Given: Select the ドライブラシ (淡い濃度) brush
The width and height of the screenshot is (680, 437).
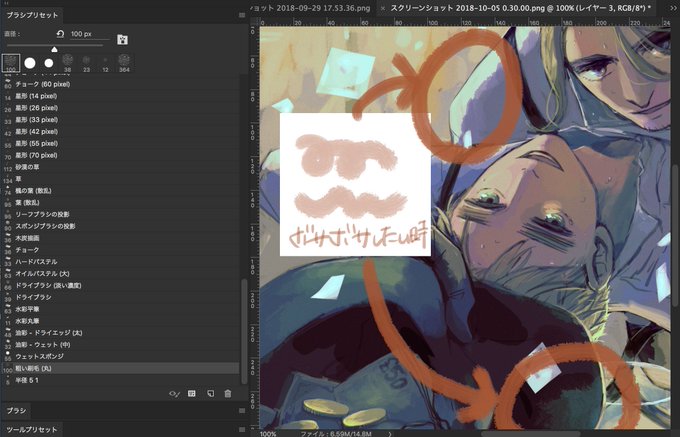Looking at the screenshot, I should 121,285.
